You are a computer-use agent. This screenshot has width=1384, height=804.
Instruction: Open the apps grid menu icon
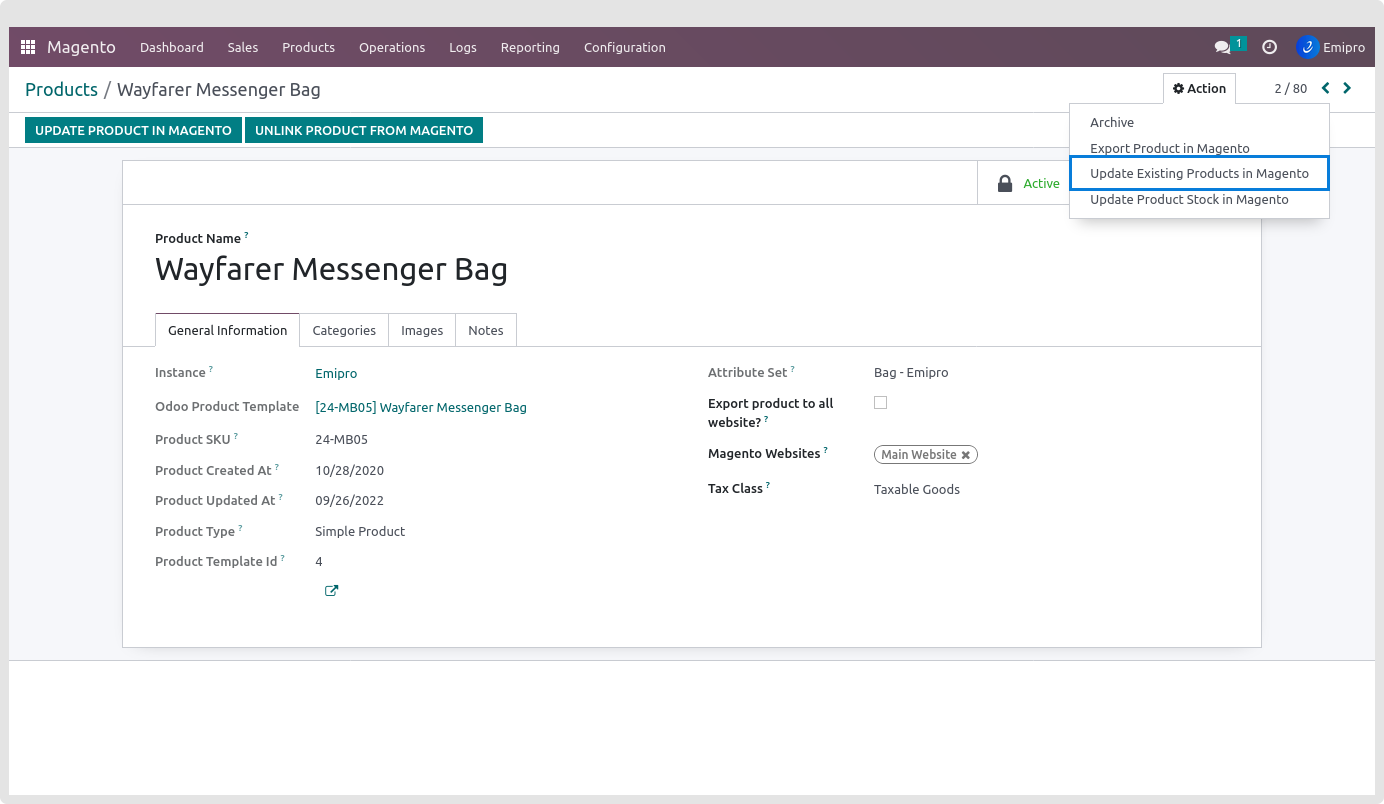pyautogui.click(x=28, y=47)
